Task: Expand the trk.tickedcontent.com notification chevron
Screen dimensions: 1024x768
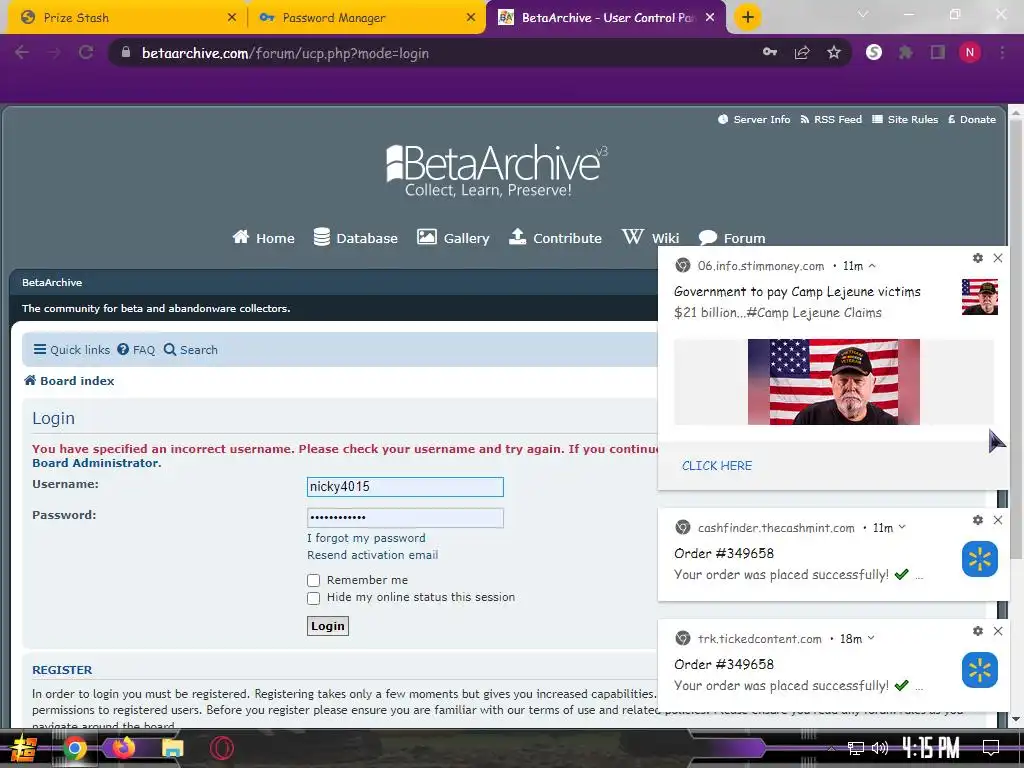Action: coord(871,638)
